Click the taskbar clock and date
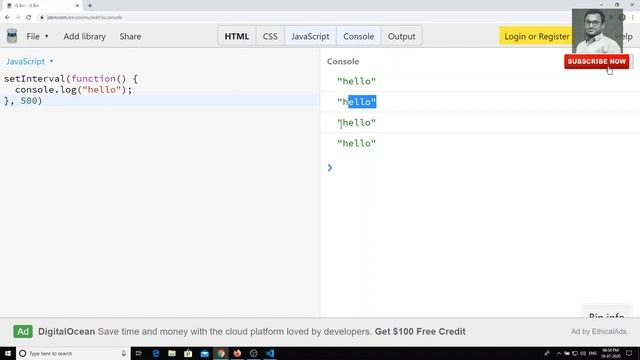The width and height of the screenshot is (640, 360). 611,353
